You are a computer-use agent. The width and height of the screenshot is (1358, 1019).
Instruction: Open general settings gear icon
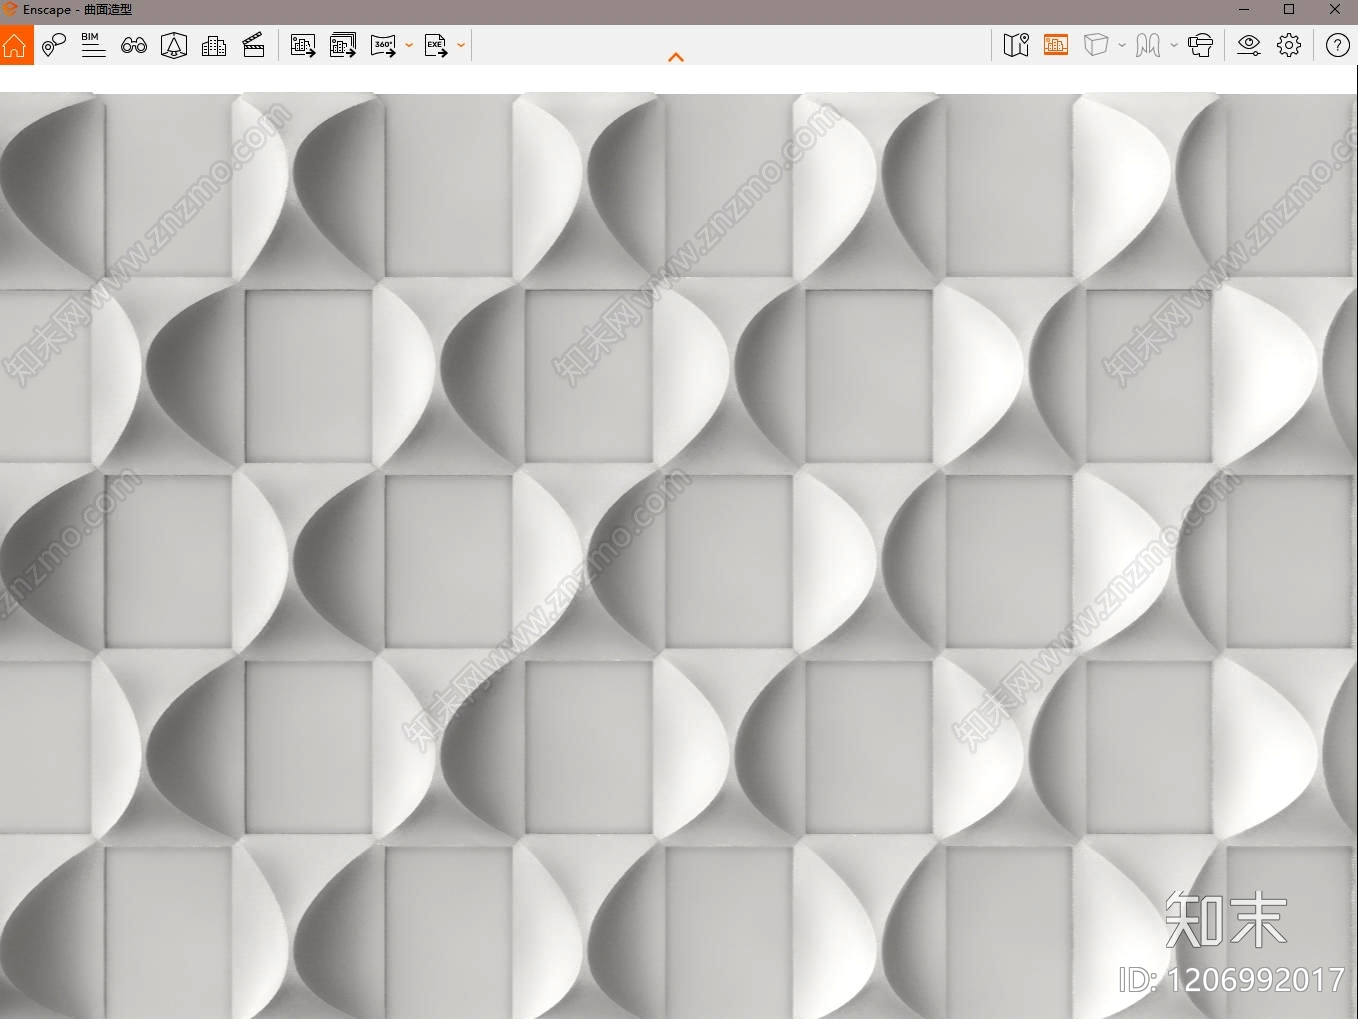(x=1289, y=45)
